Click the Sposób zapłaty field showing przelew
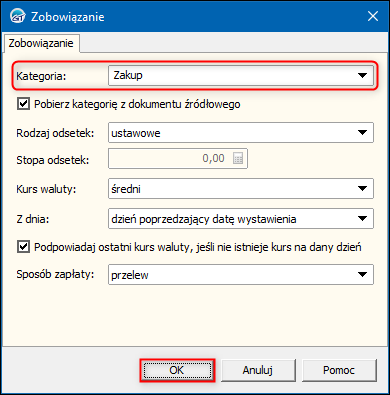 [x=241, y=275]
